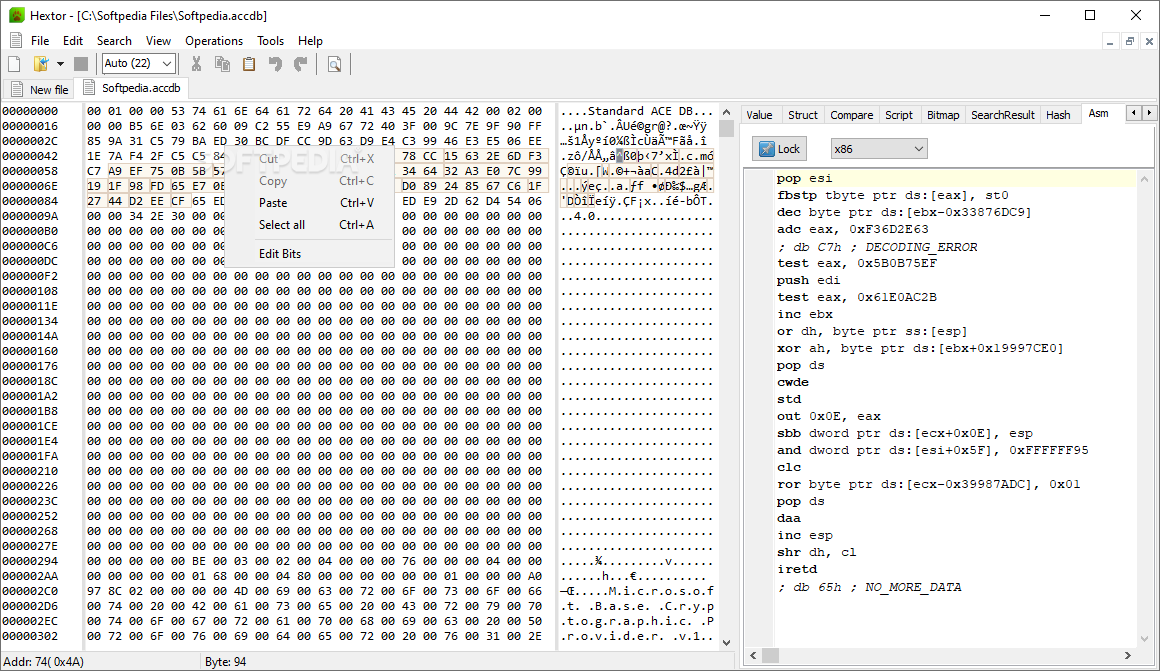This screenshot has width=1160, height=671.
Task: Click the 'iretd' disassembly line
Action: pyautogui.click(x=797, y=570)
